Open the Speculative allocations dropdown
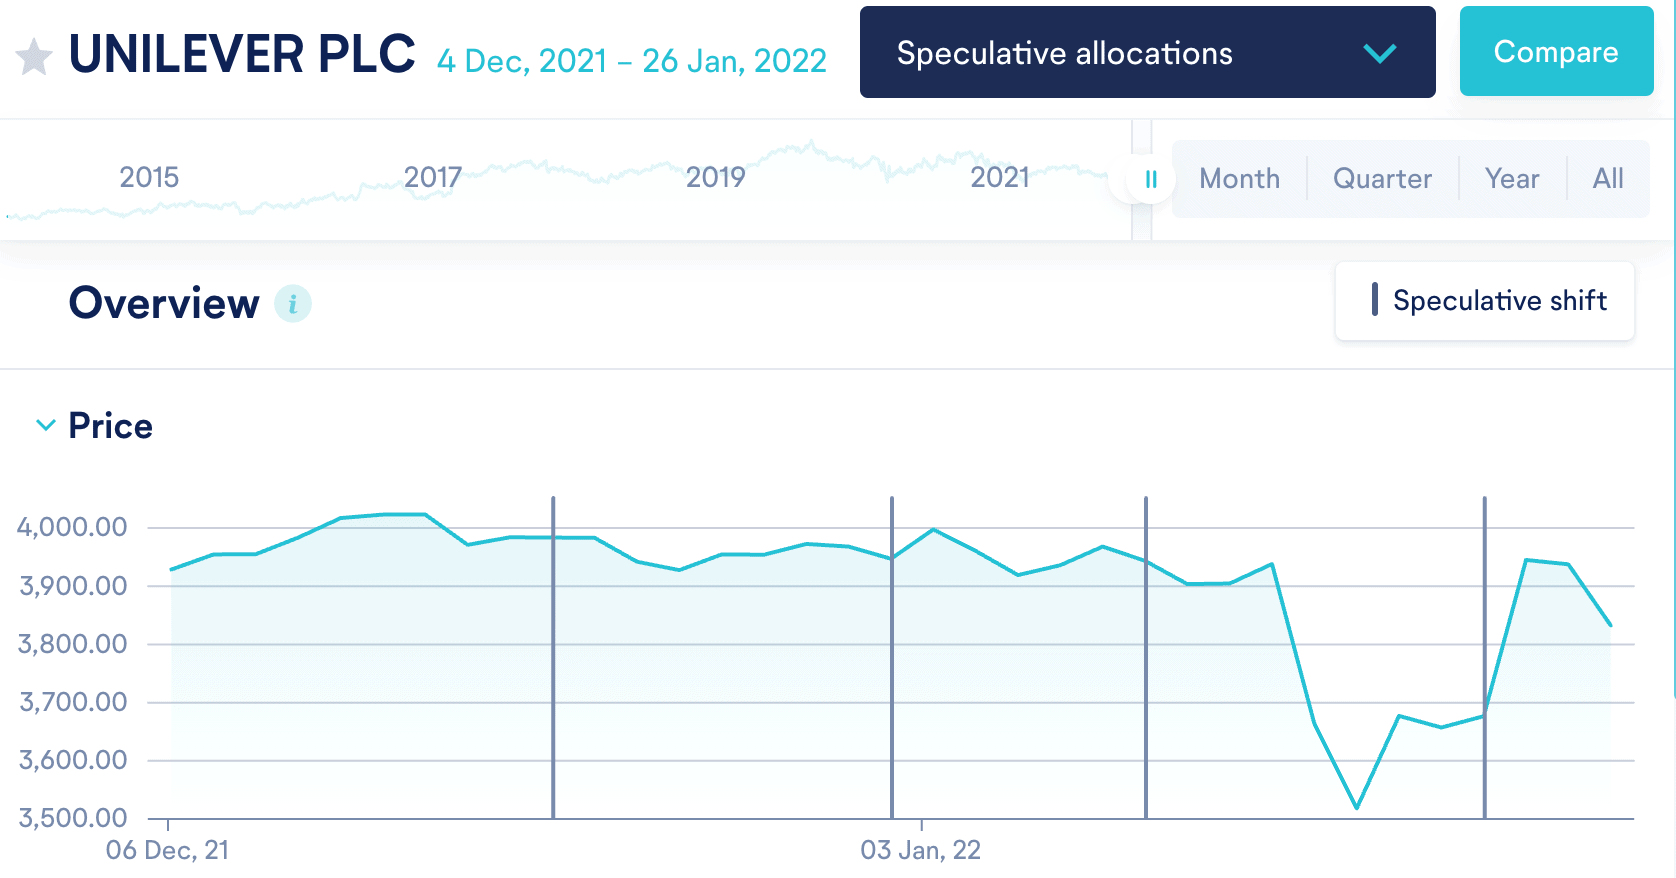The height and width of the screenshot is (878, 1676). point(1147,53)
